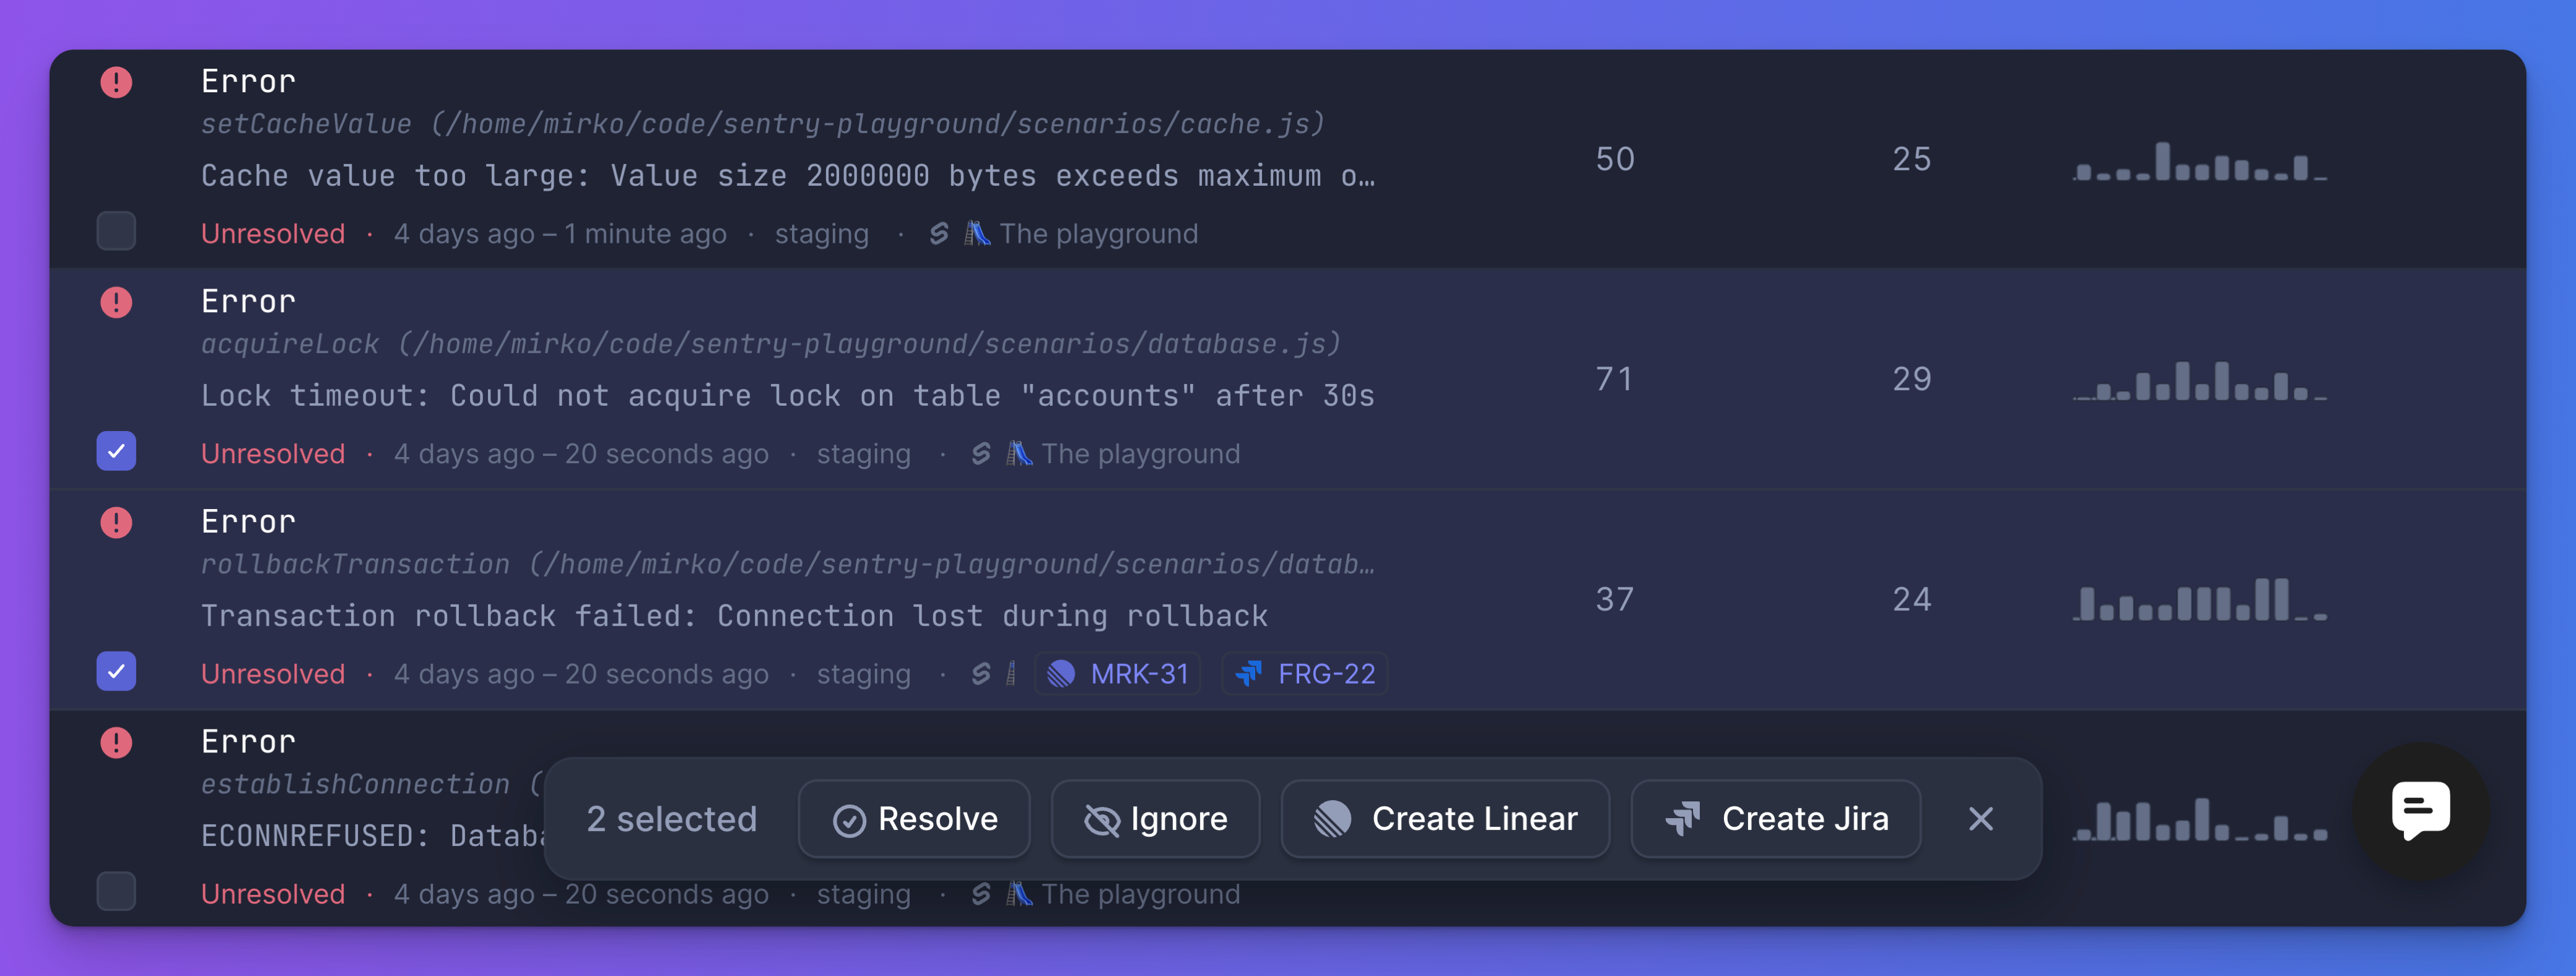Dismiss the selection action bar
2576x976 pixels.
(1980, 819)
